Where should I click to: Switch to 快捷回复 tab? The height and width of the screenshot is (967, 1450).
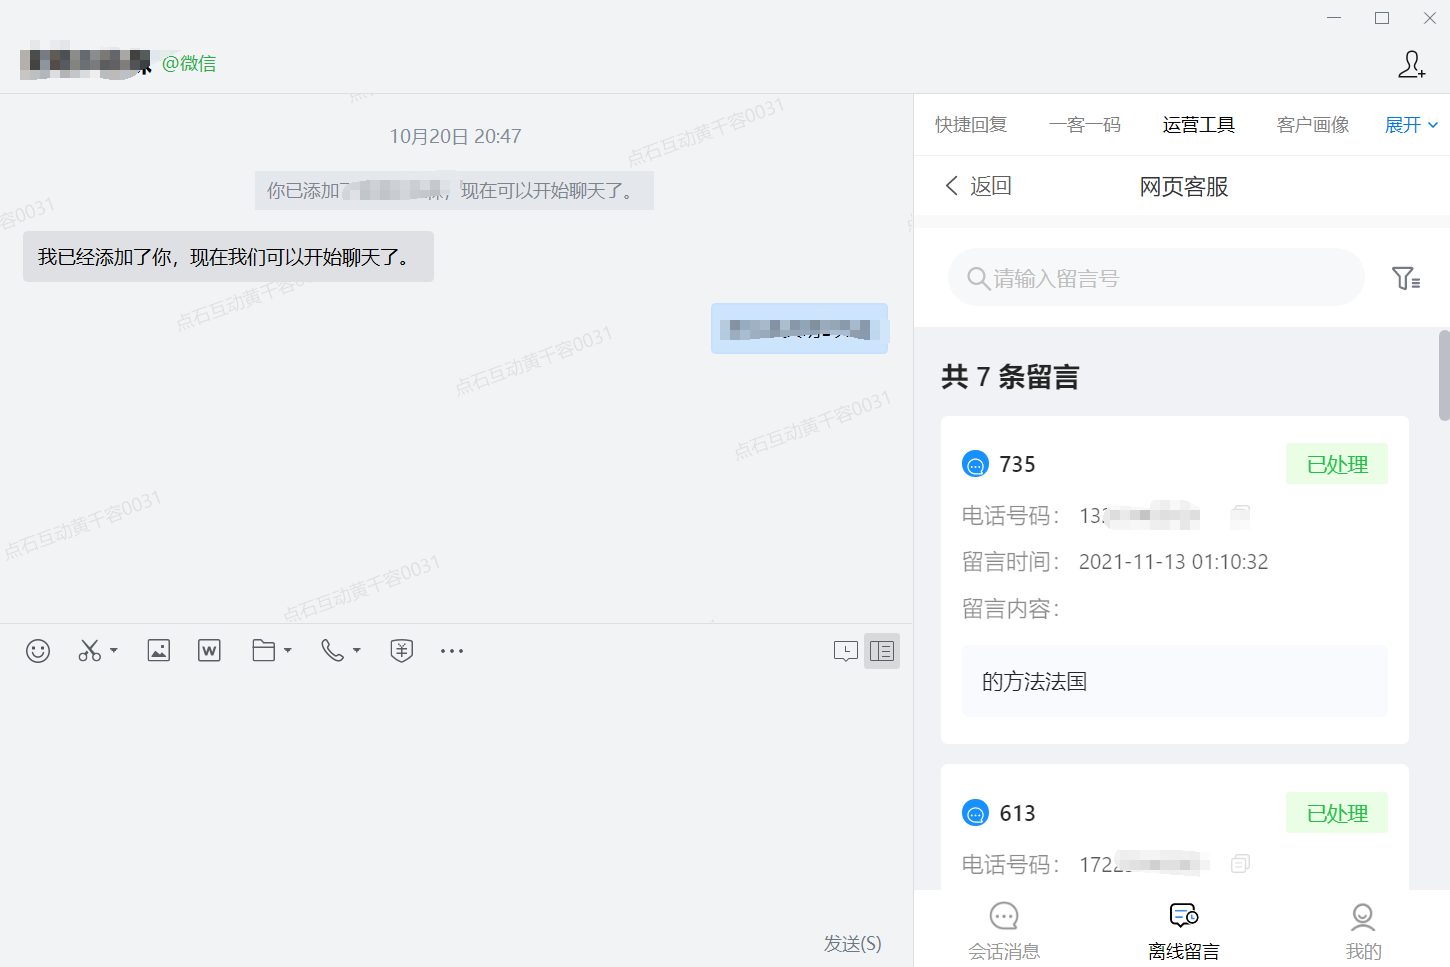971,125
